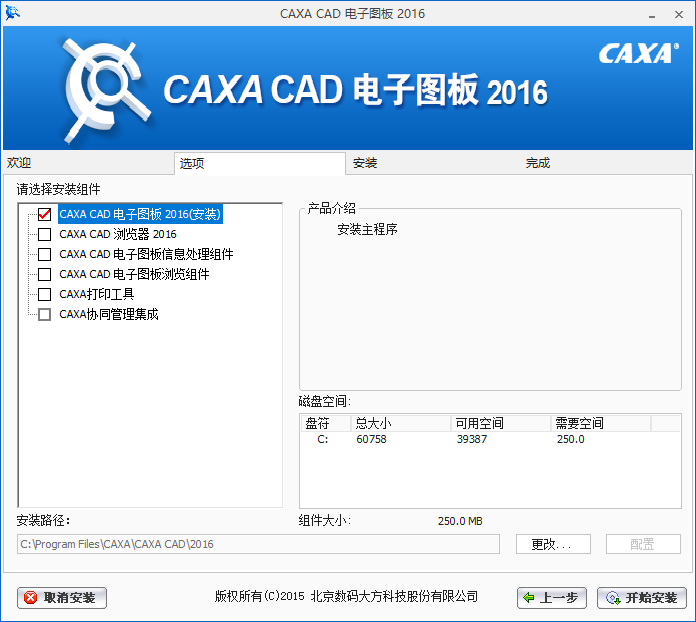
Task: Go back with 上一步 button
Action: point(552,598)
